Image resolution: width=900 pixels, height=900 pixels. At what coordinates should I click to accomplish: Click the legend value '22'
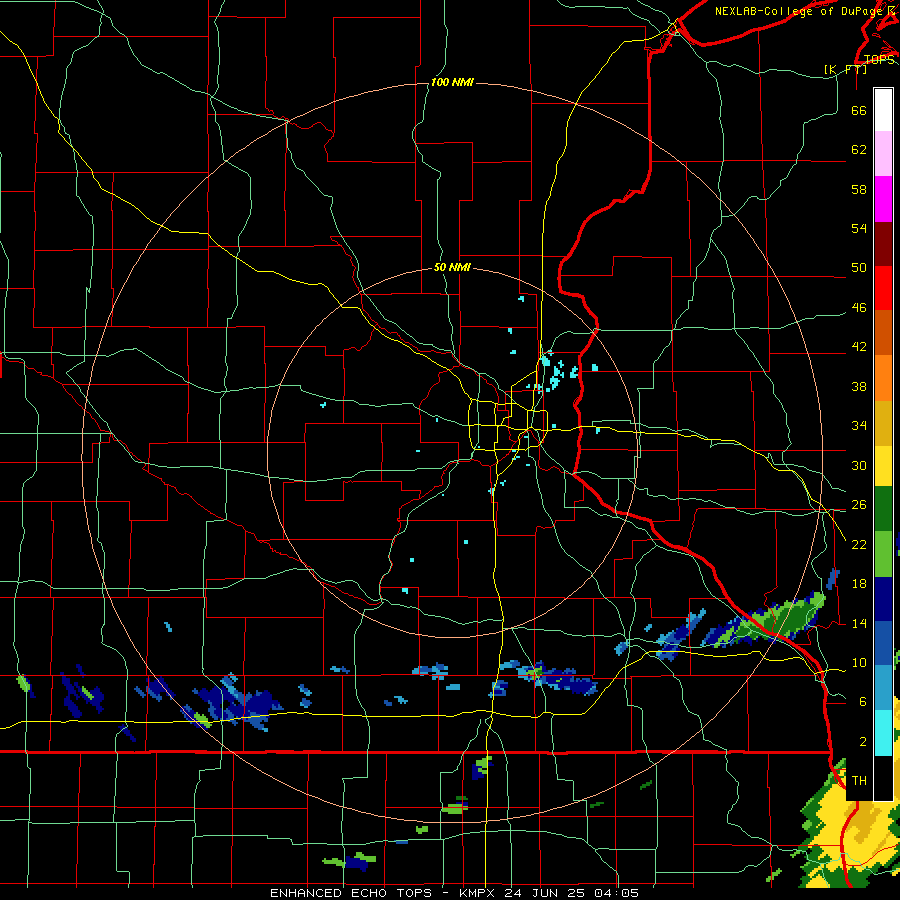859,544
